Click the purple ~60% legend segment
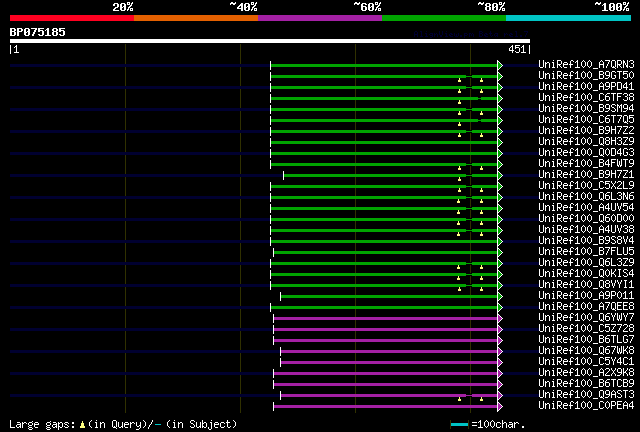This screenshot has width=640, height=432. click(x=320, y=18)
